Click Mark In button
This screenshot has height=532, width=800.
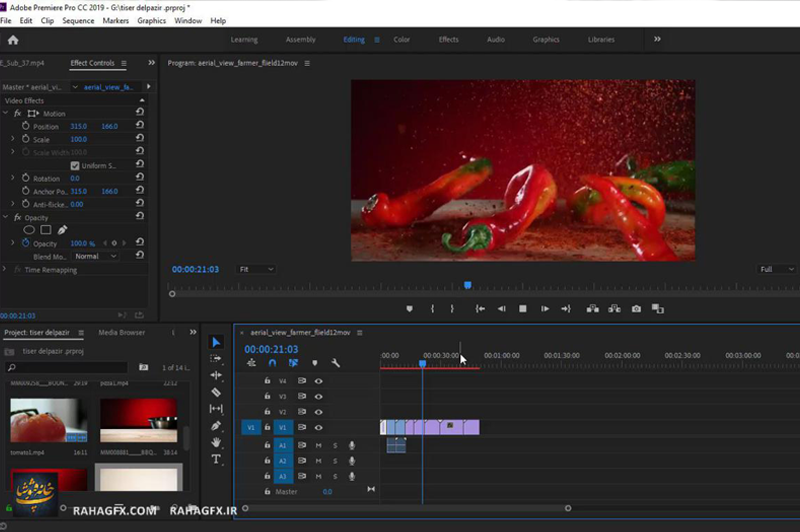click(x=432, y=309)
